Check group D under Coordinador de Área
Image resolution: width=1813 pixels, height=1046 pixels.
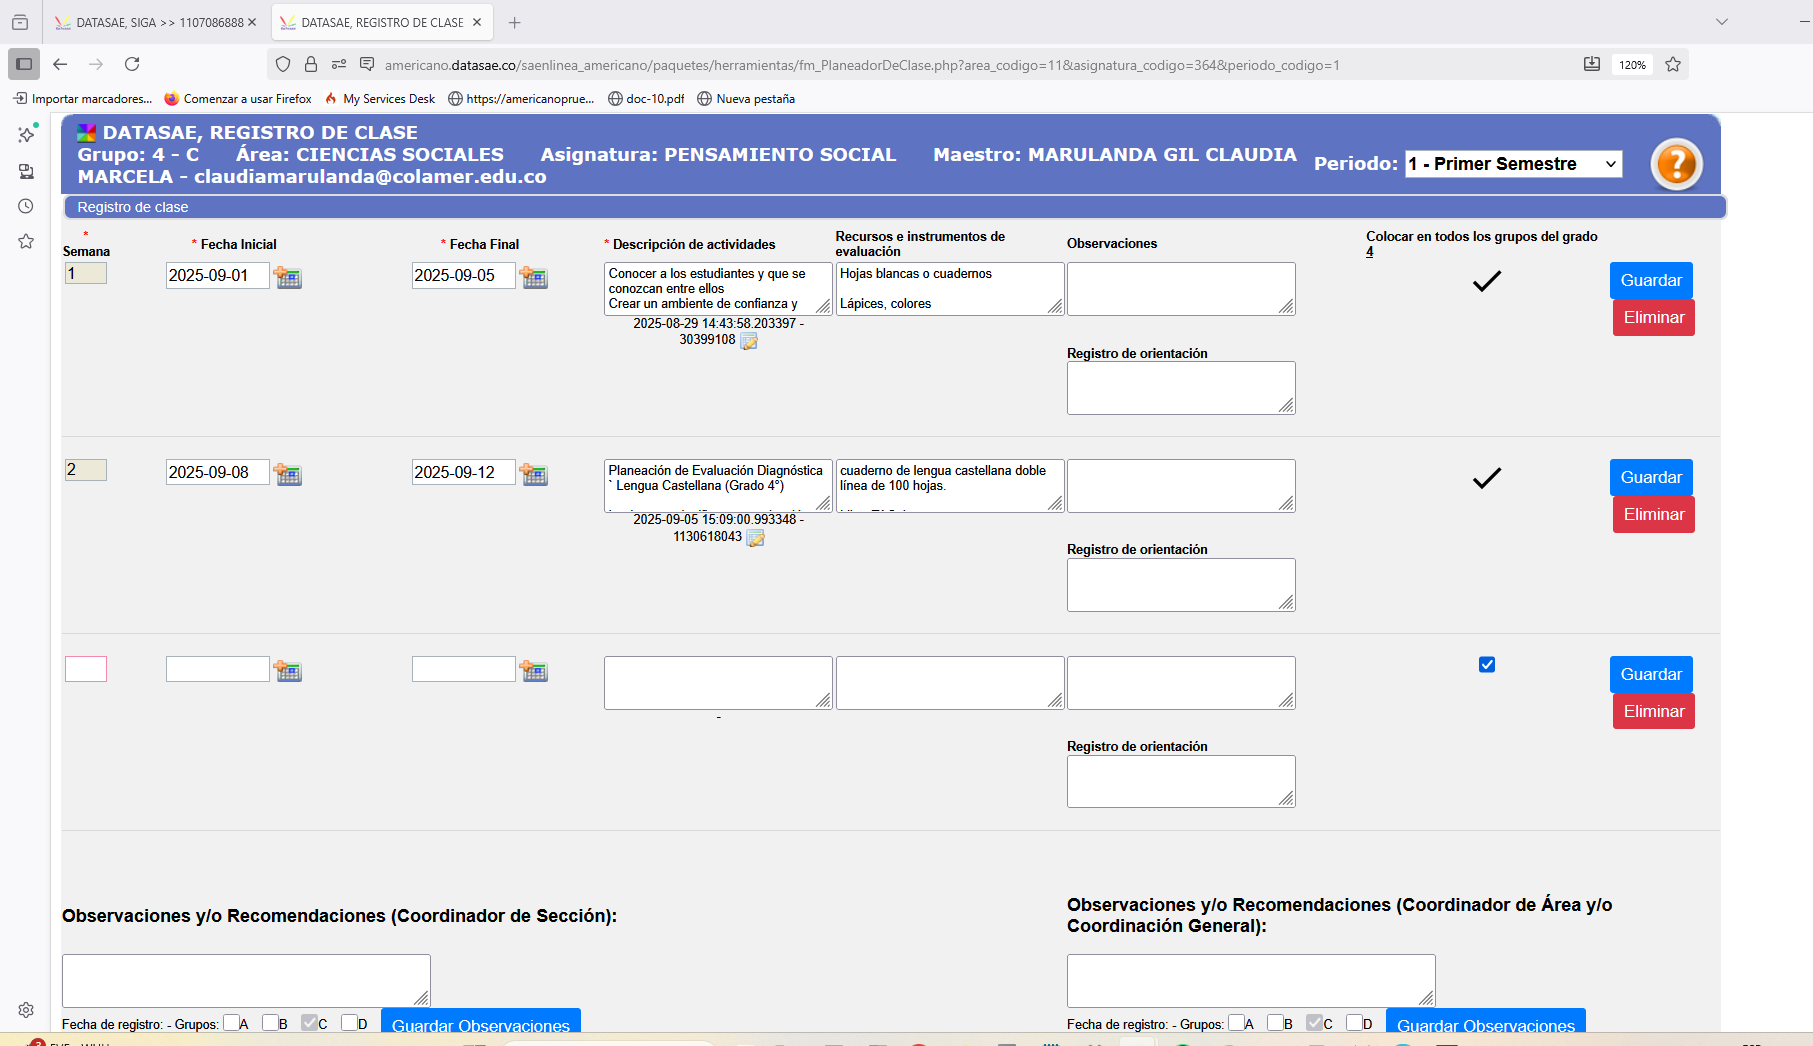(x=1354, y=1022)
